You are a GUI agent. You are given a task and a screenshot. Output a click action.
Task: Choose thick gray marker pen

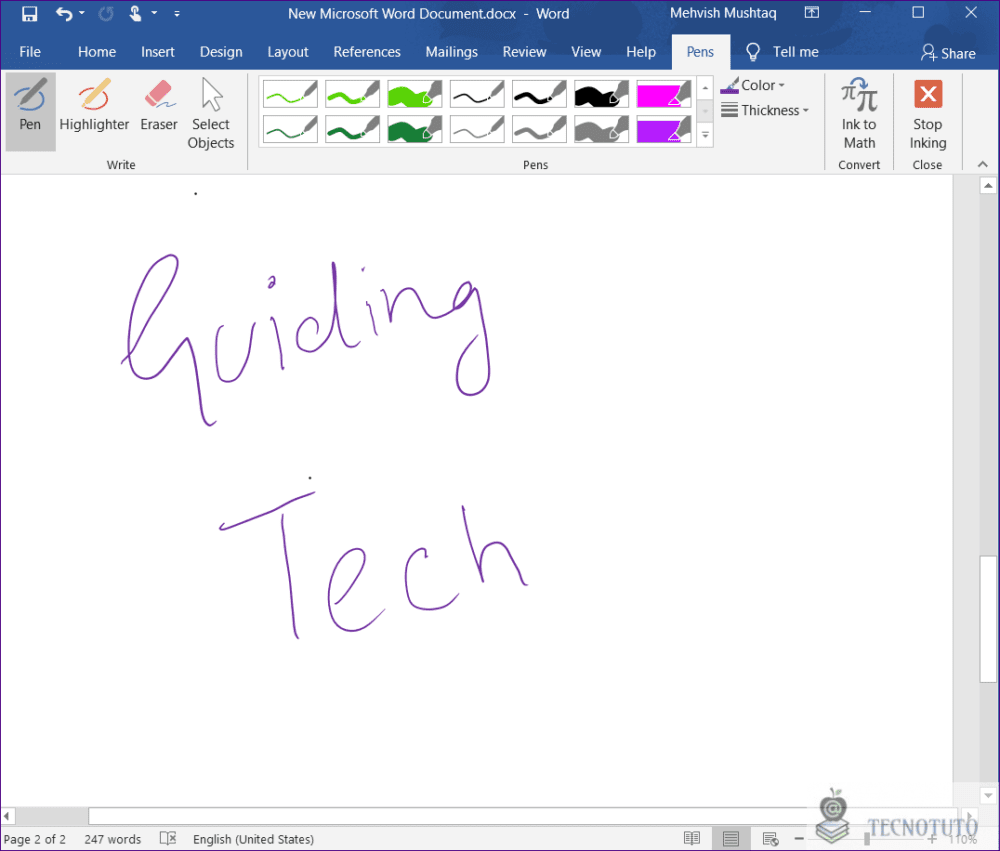601,130
